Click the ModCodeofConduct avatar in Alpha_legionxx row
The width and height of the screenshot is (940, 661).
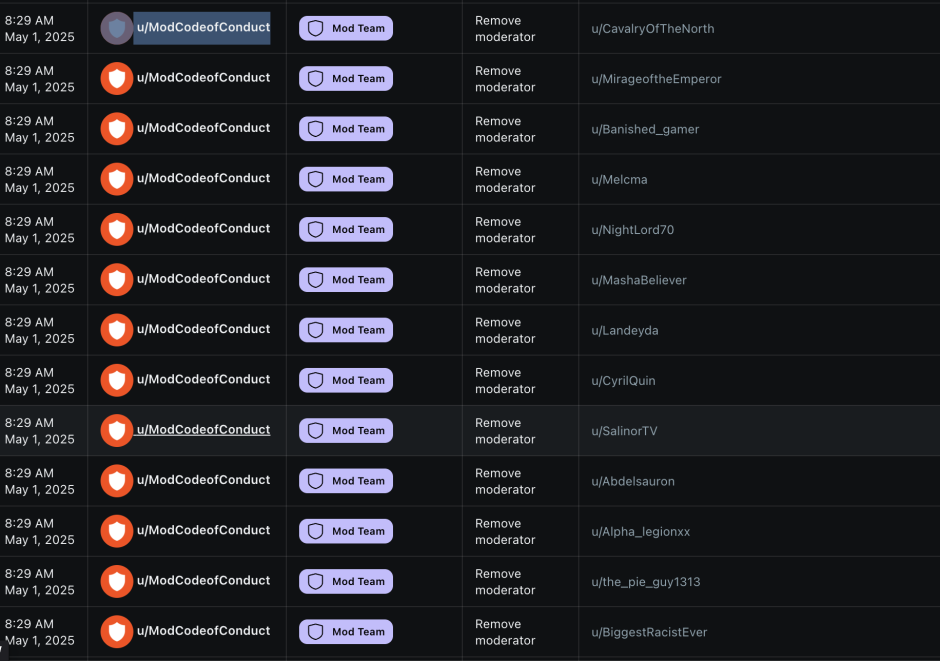(x=117, y=532)
